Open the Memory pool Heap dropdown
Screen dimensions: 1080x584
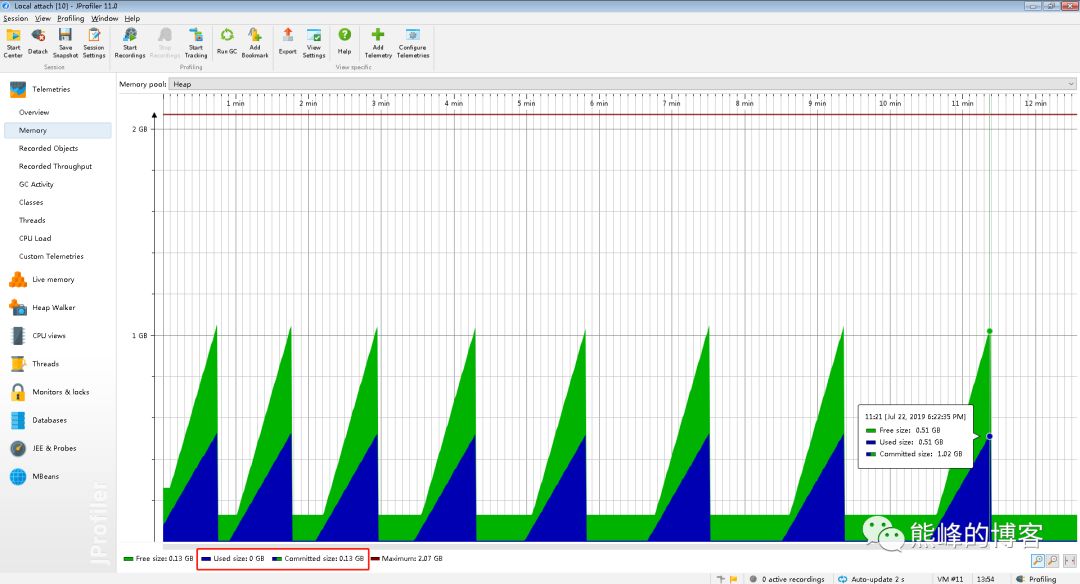[x=623, y=84]
